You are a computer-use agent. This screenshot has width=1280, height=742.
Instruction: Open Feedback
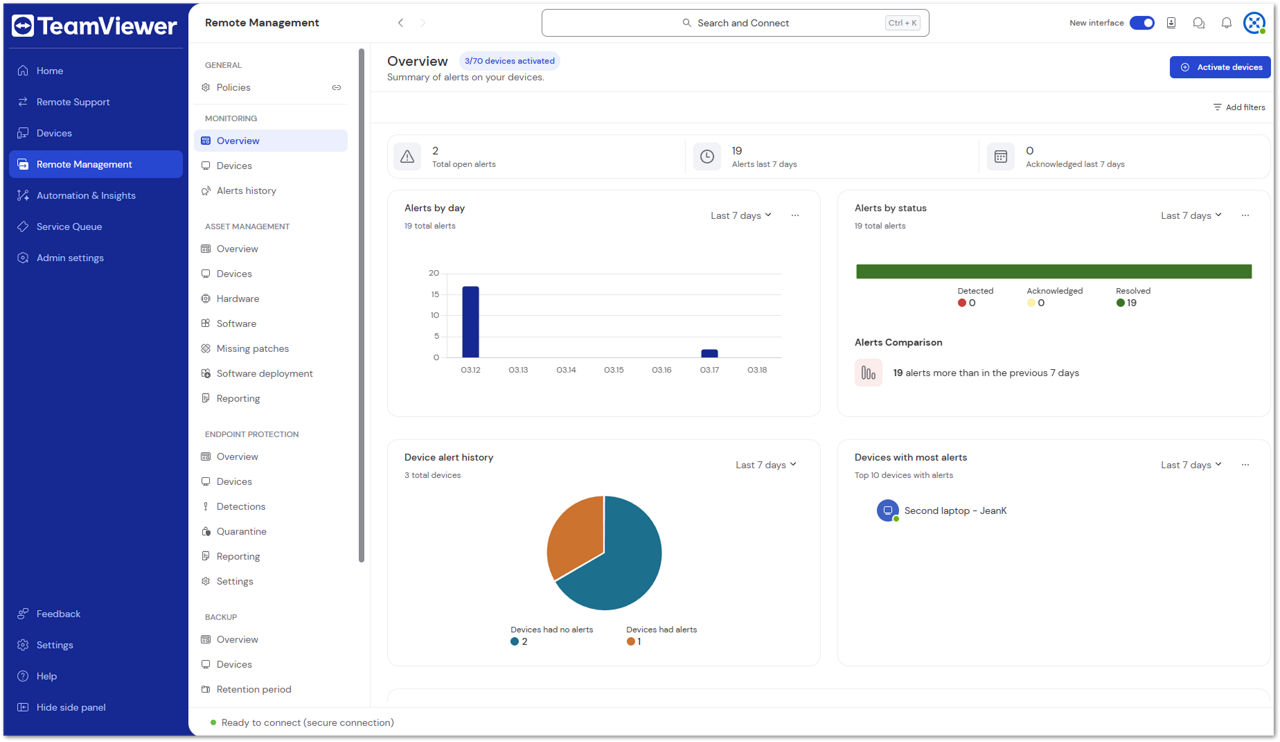96,614
